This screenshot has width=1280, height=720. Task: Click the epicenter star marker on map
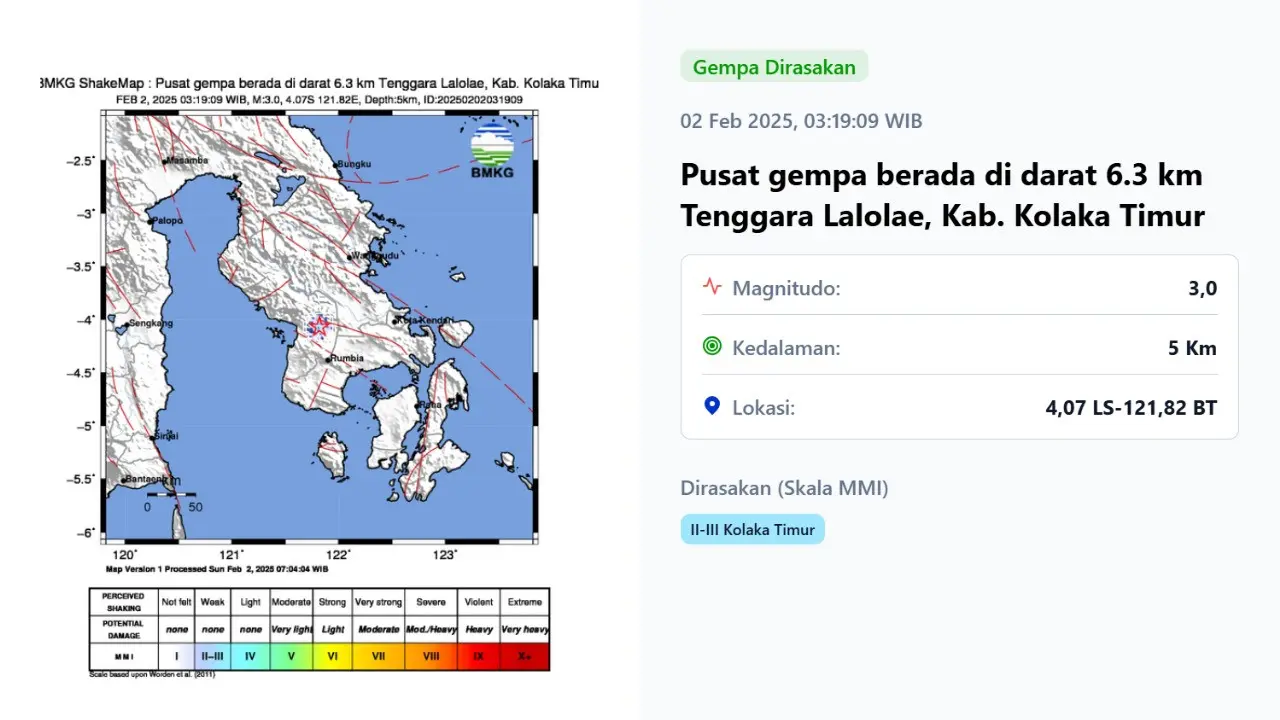(x=319, y=326)
